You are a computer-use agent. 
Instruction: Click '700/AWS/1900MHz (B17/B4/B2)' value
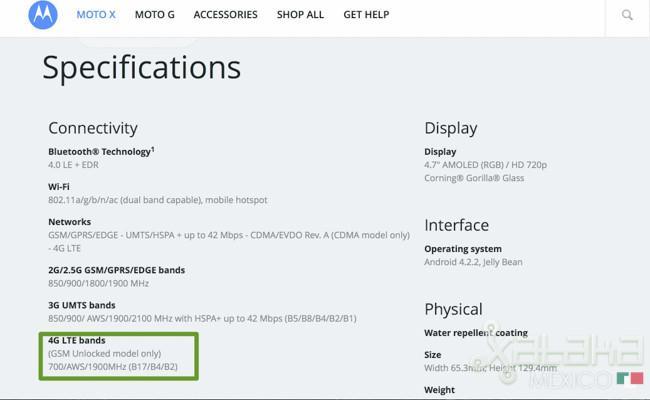(113, 367)
